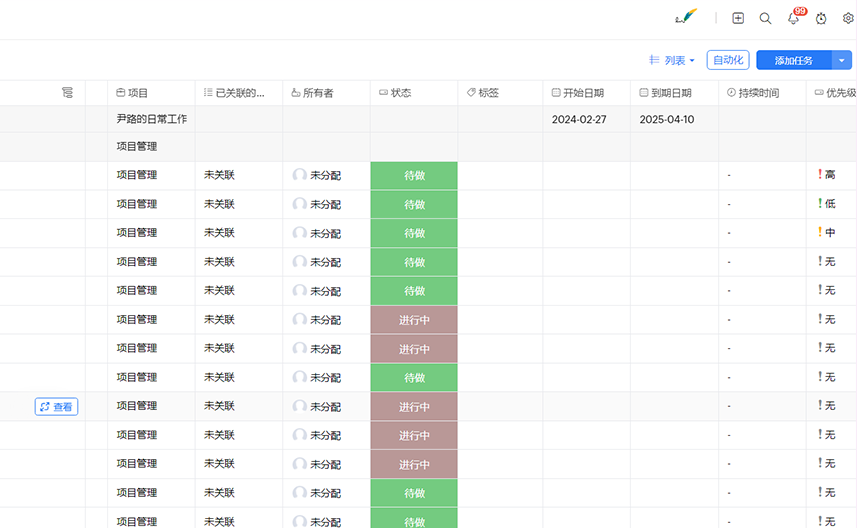Click the start date 2024-02-27
The image size is (857, 528).
tap(579, 119)
